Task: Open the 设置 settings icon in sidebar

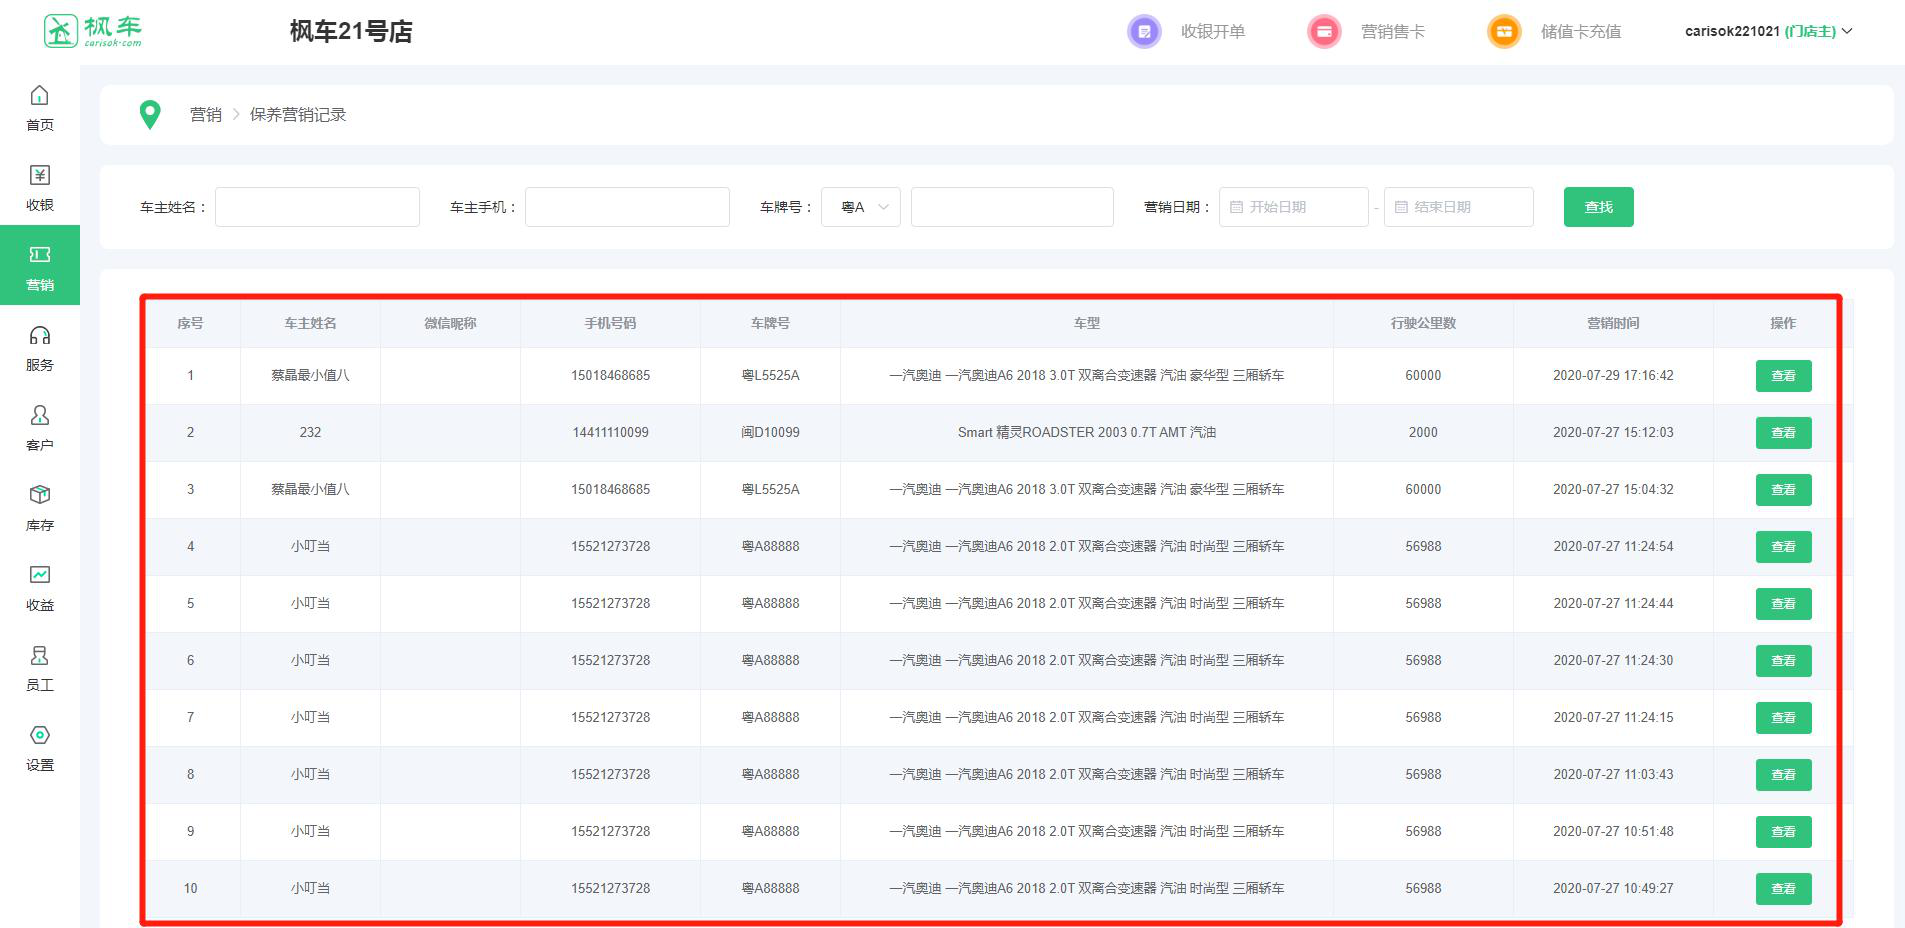Action: tap(39, 735)
